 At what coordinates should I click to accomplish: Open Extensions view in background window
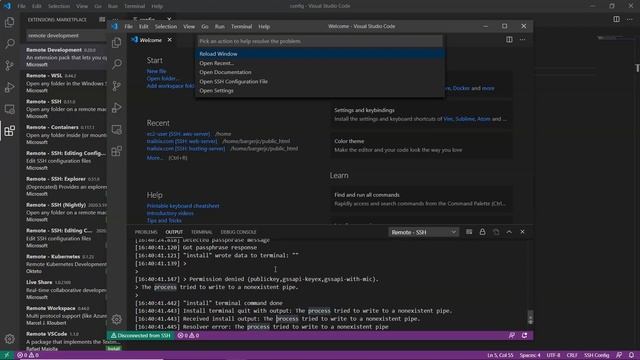click(x=9, y=131)
